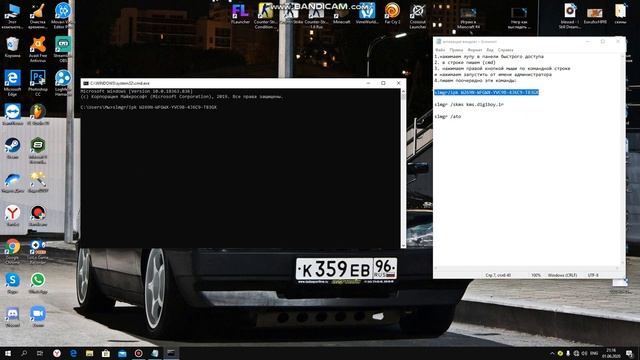Screen dimensions: 640x360
Task: Open File Explorer from the taskbar
Action: [x=89, y=353]
